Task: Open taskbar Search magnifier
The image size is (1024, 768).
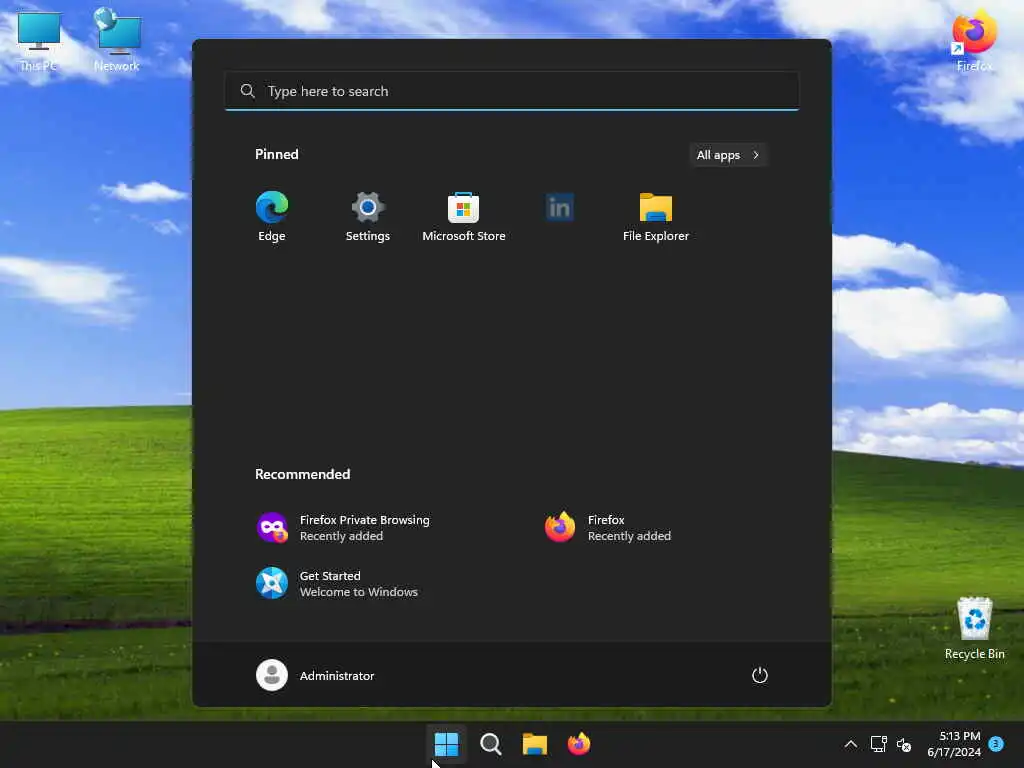Action: [x=490, y=744]
